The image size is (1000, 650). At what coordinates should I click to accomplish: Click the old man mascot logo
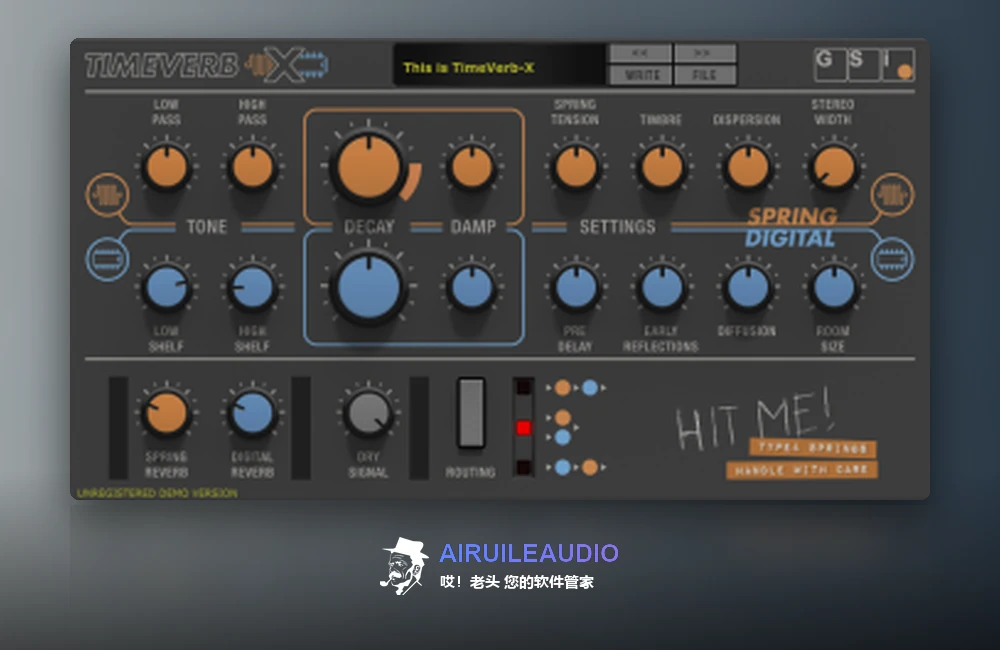[x=404, y=566]
